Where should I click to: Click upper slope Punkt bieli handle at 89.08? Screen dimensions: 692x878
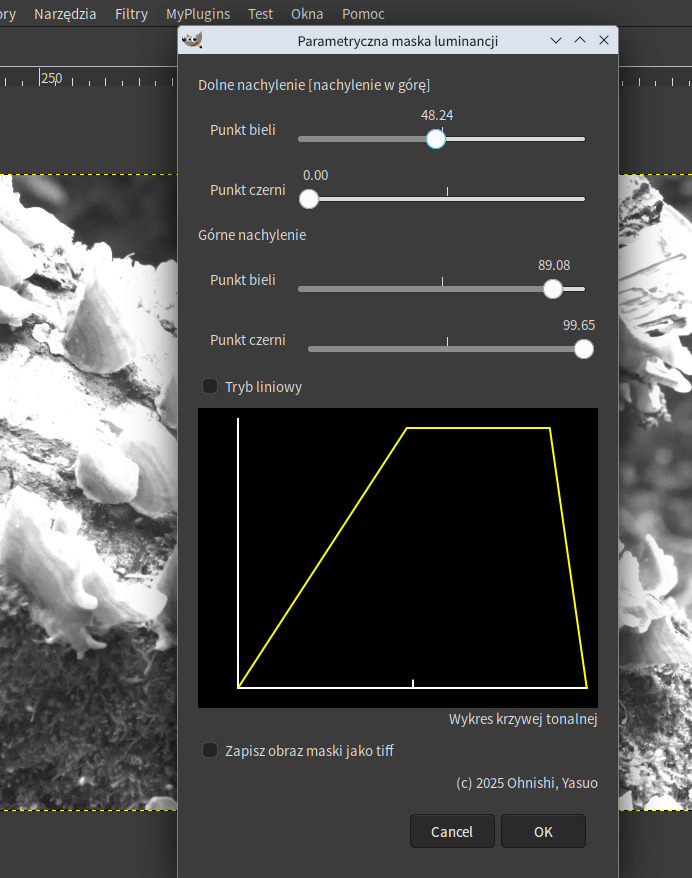[x=552, y=289]
